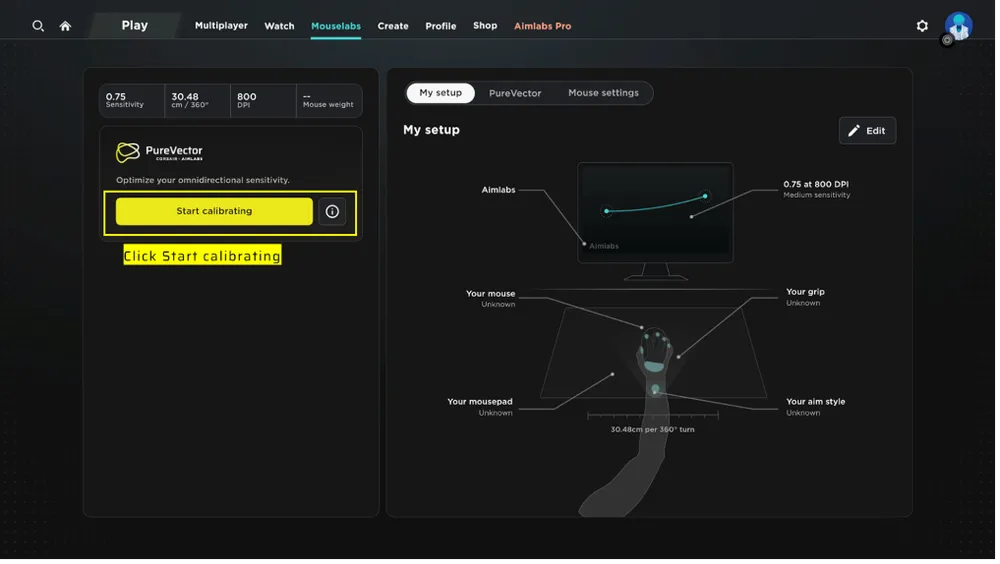Open the PureVector info icon
The image size is (1000, 564).
[332, 212]
